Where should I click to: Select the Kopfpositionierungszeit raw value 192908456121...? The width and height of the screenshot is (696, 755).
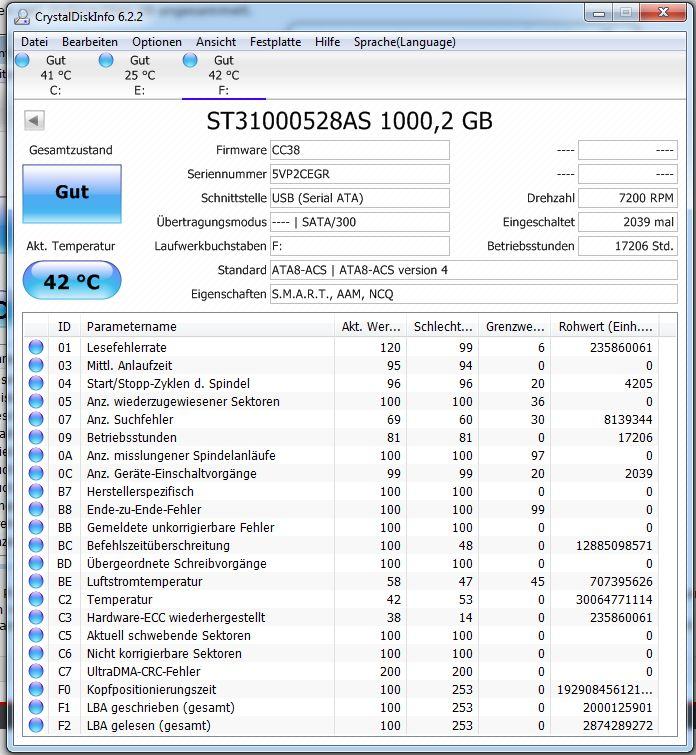pyautogui.click(x=605, y=690)
